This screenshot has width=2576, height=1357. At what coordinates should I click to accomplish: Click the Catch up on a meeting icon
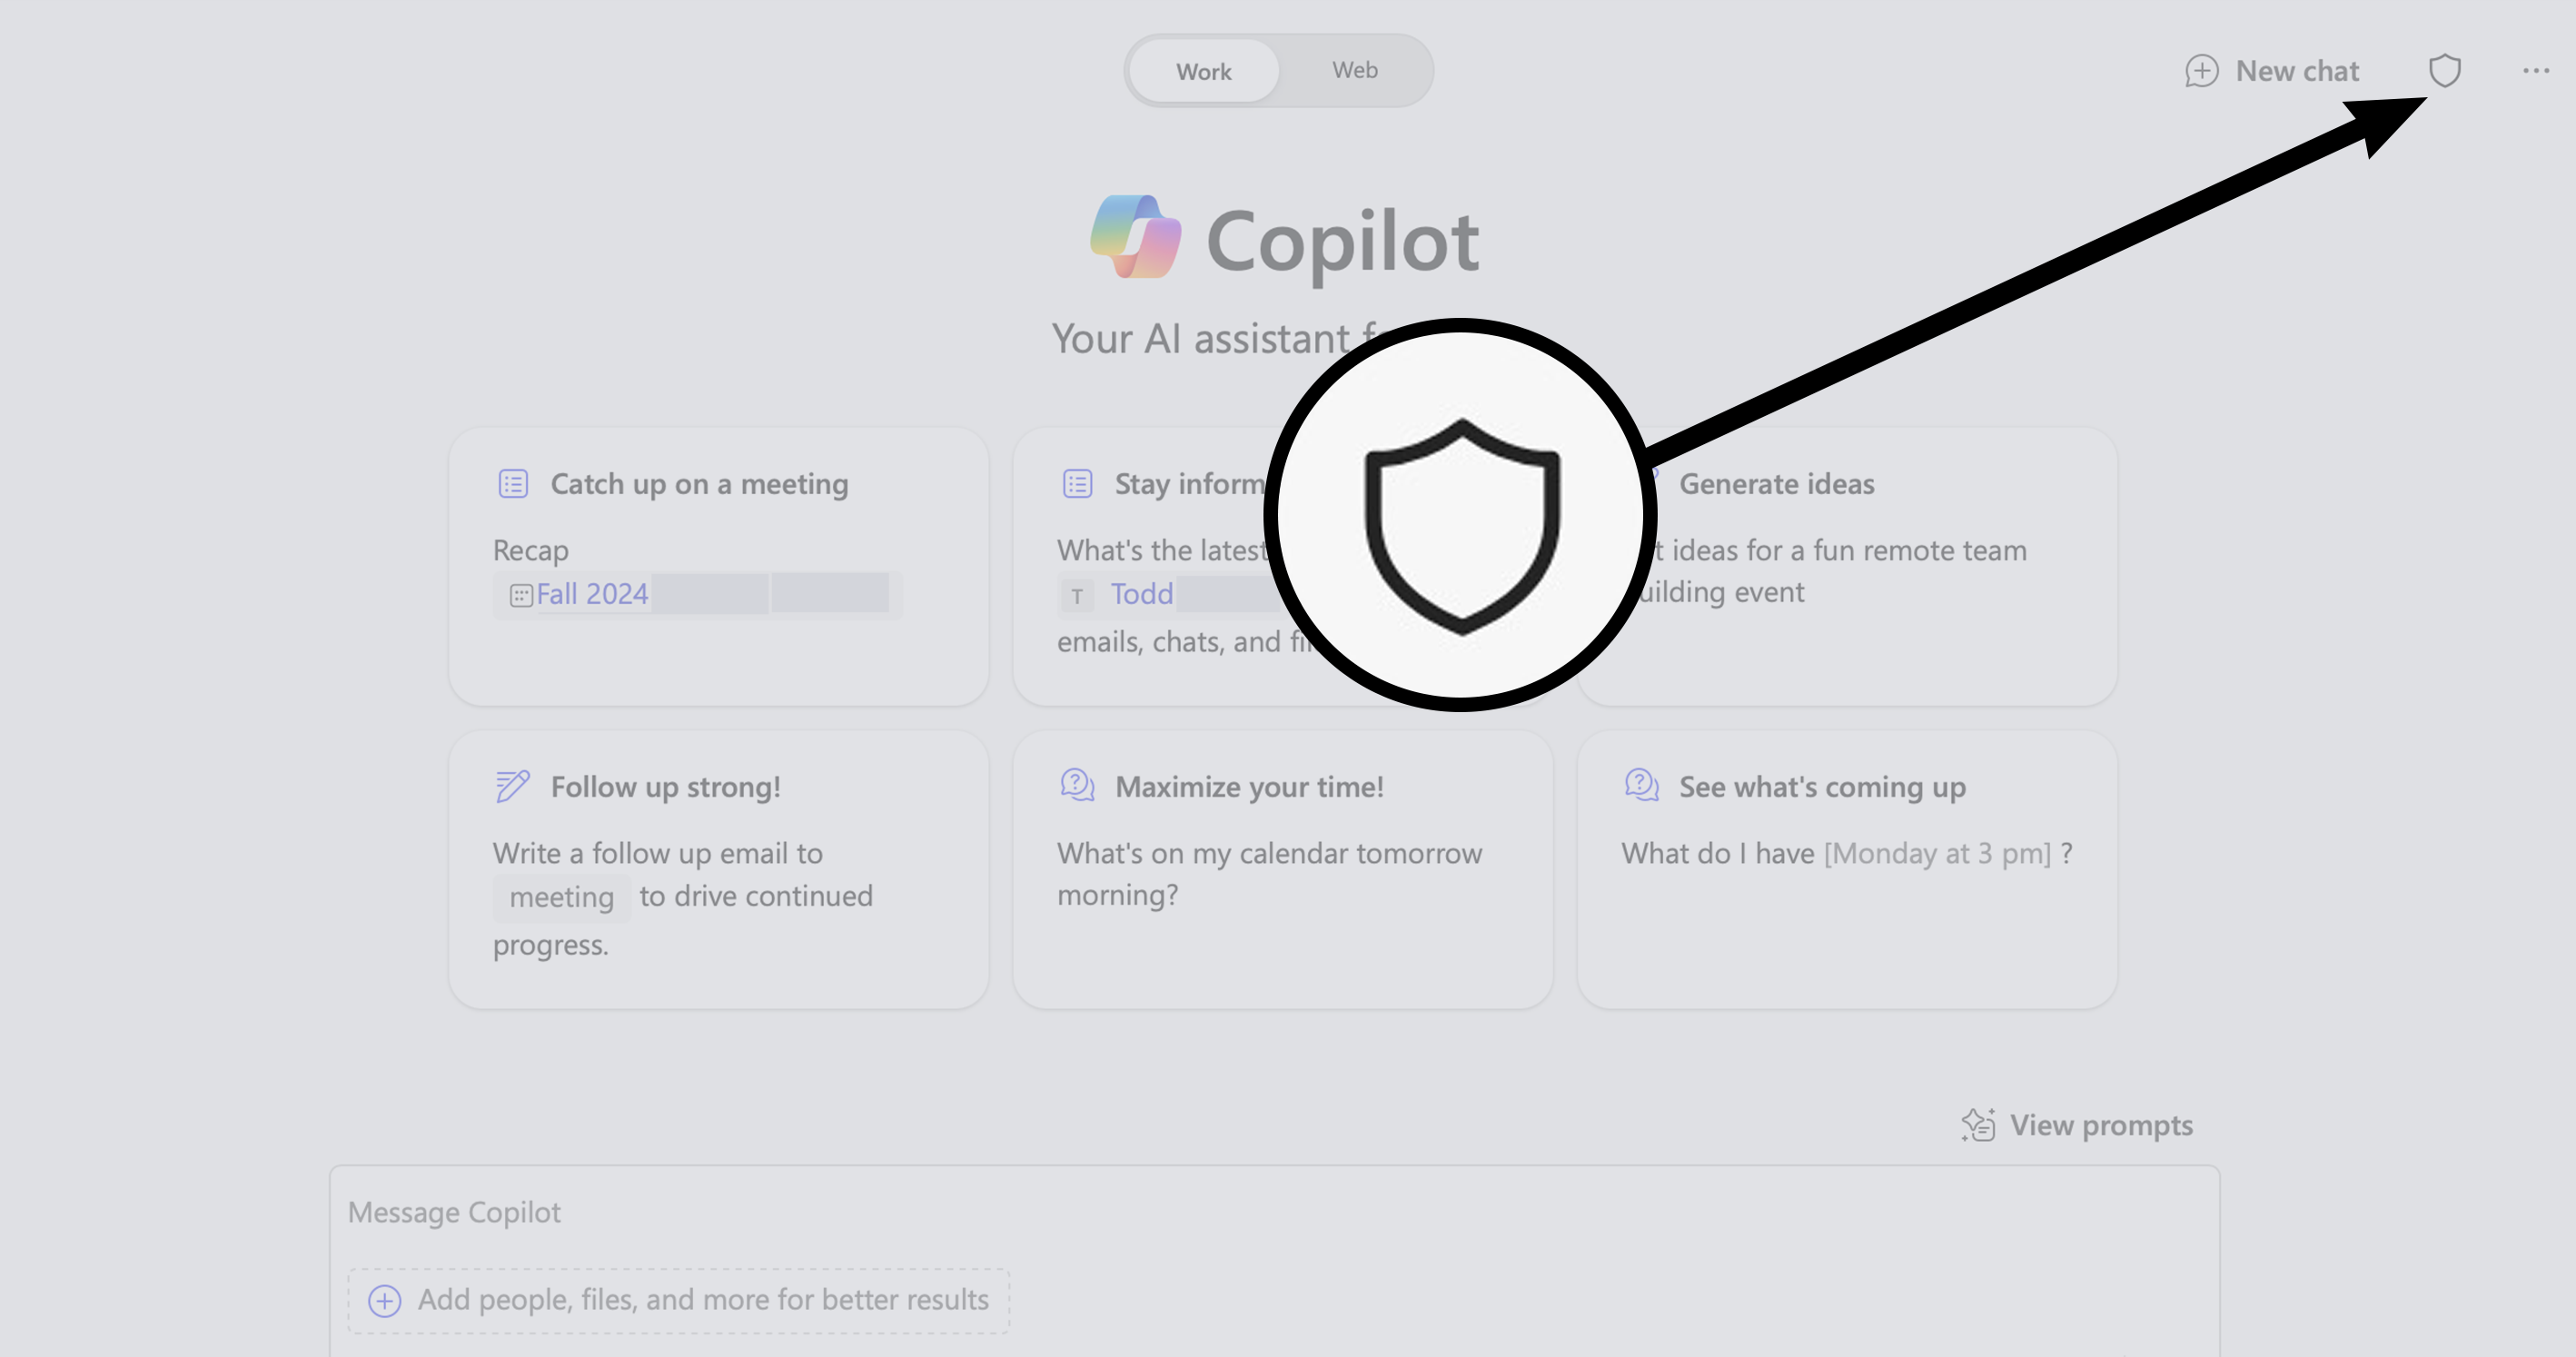click(x=513, y=483)
